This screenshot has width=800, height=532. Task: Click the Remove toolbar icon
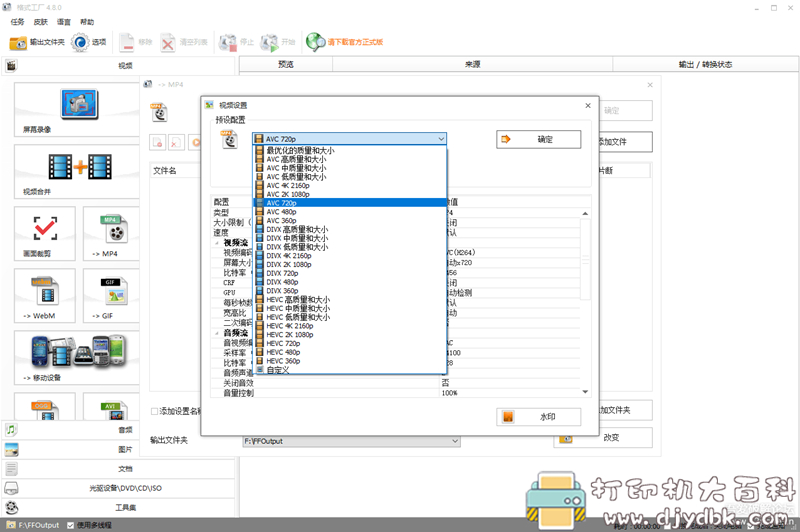(x=127, y=42)
